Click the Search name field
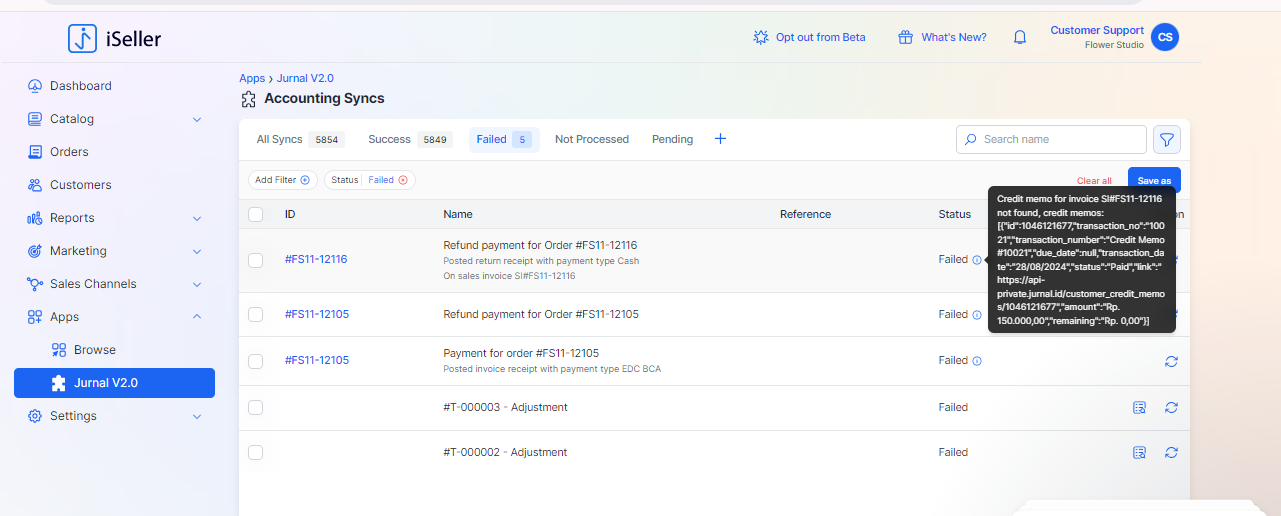Viewport: 1281px width, 516px height. (1051, 139)
